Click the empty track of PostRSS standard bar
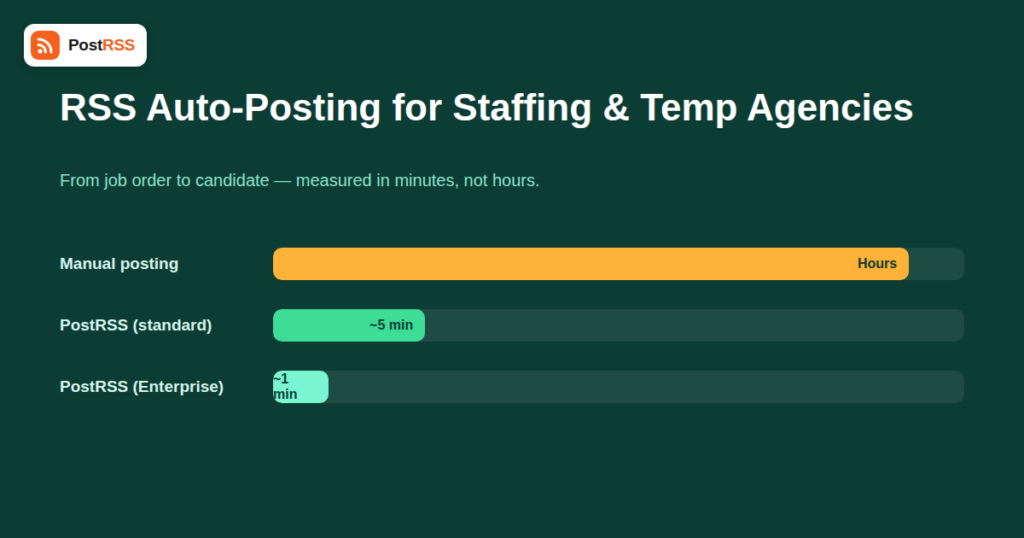The image size is (1024, 538). (x=694, y=325)
